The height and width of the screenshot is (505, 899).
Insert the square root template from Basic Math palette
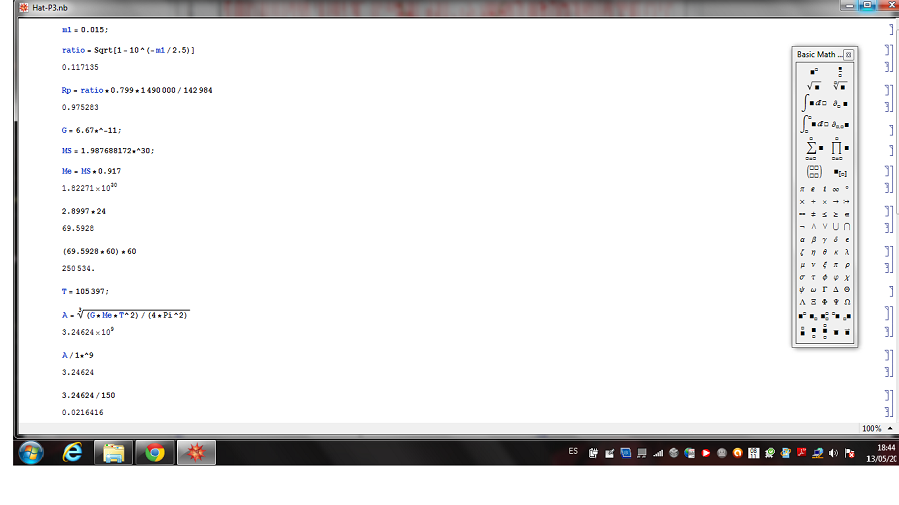click(812, 86)
